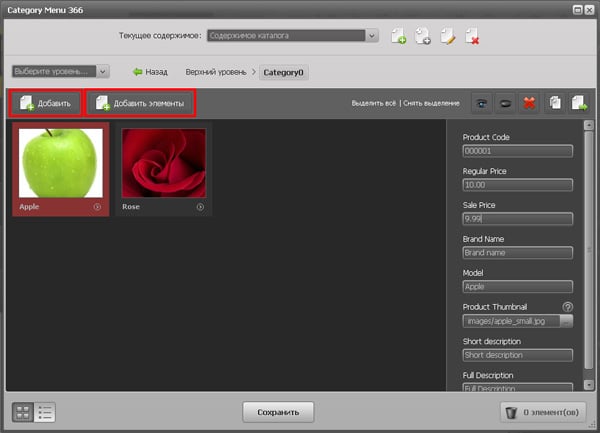Viewport: 600px width, 433px height.
Task: Click the delete content icon
Action: 471,37
